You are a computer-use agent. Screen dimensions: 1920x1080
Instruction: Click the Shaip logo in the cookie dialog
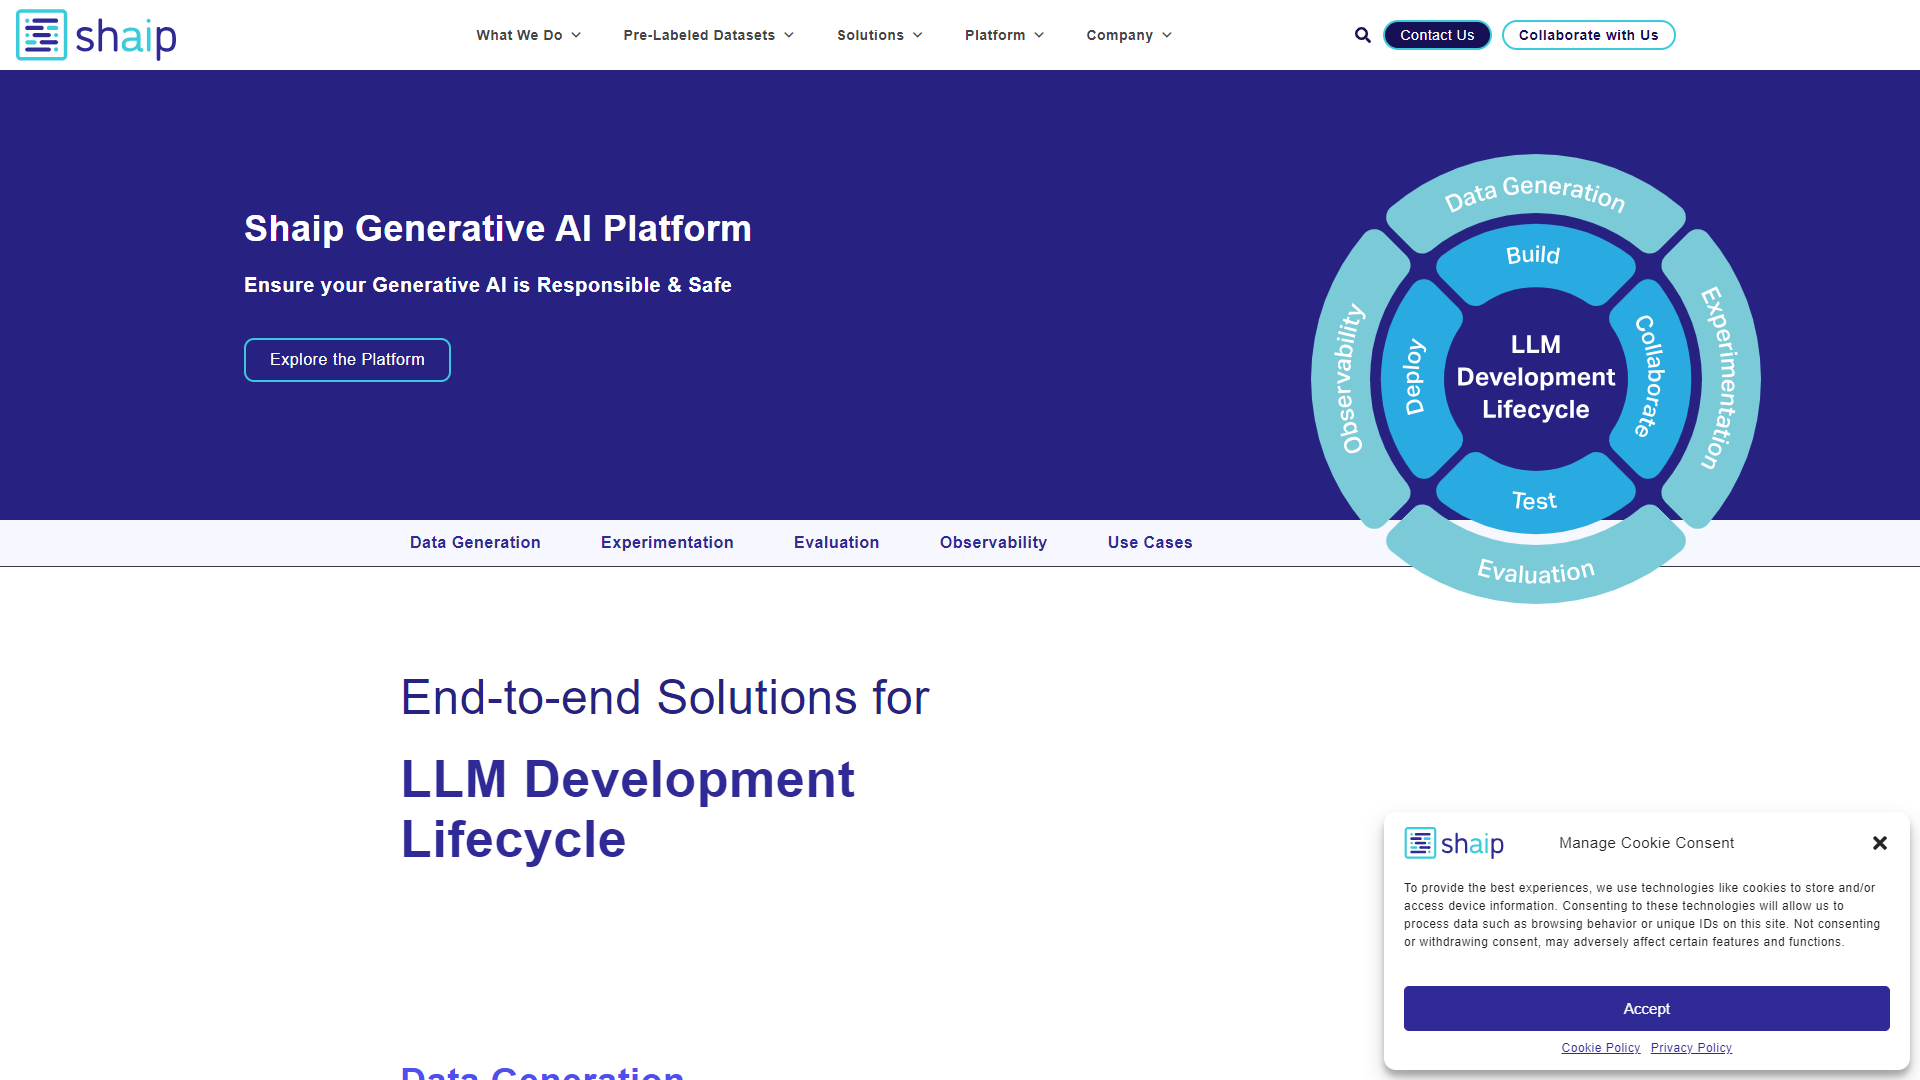point(1453,843)
